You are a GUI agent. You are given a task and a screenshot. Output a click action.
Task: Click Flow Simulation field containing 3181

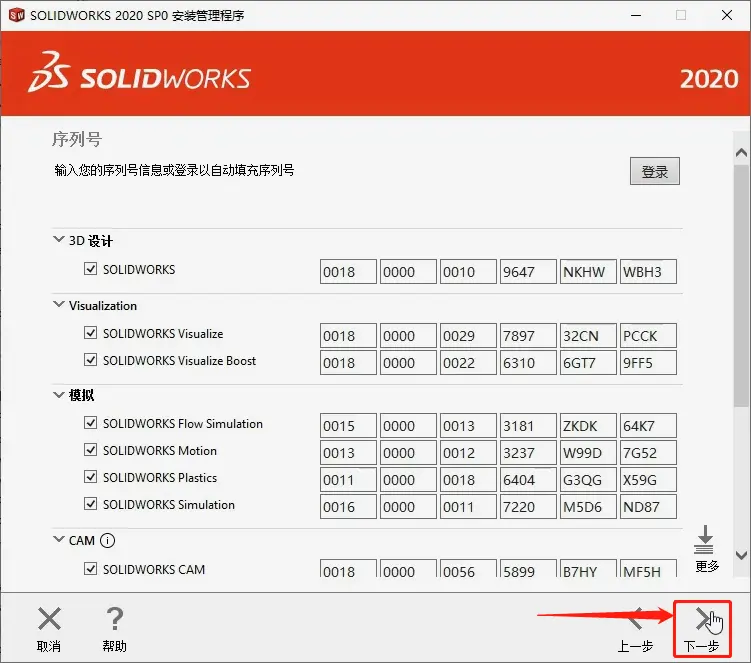click(x=528, y=425)
